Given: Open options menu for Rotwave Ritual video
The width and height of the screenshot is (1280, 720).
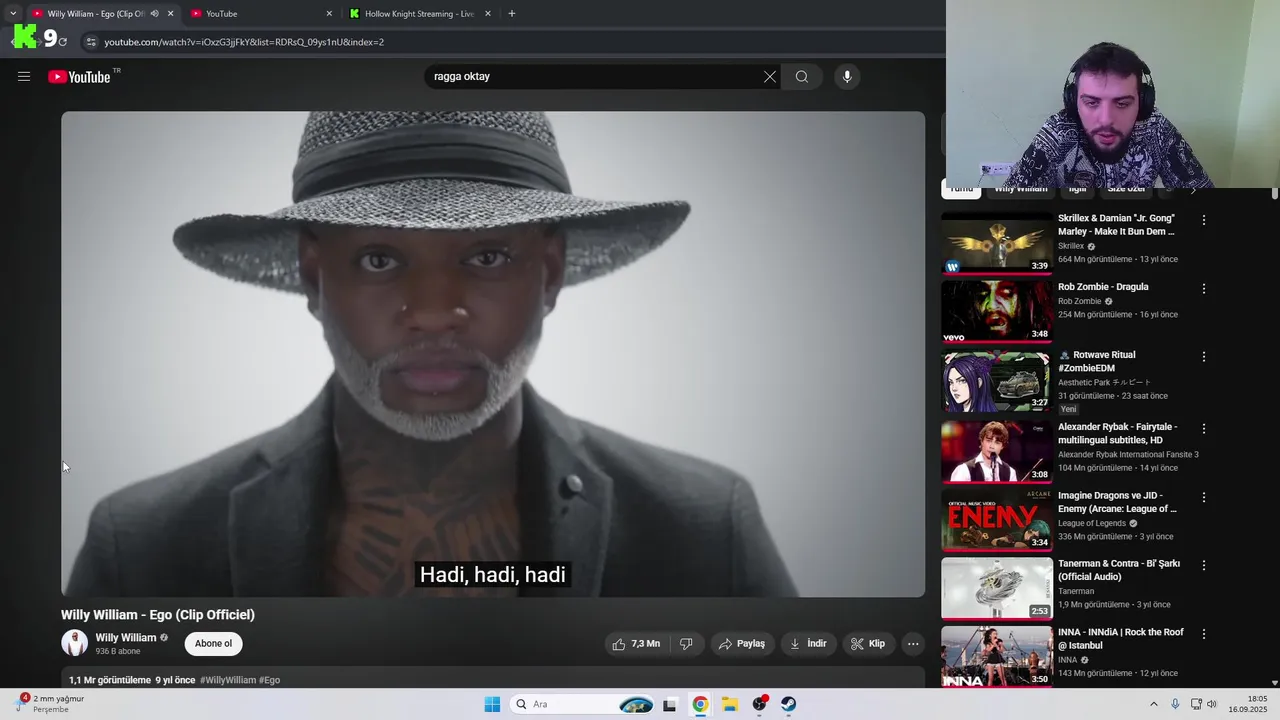Looking at the screenshot, I should (1204, 357).
